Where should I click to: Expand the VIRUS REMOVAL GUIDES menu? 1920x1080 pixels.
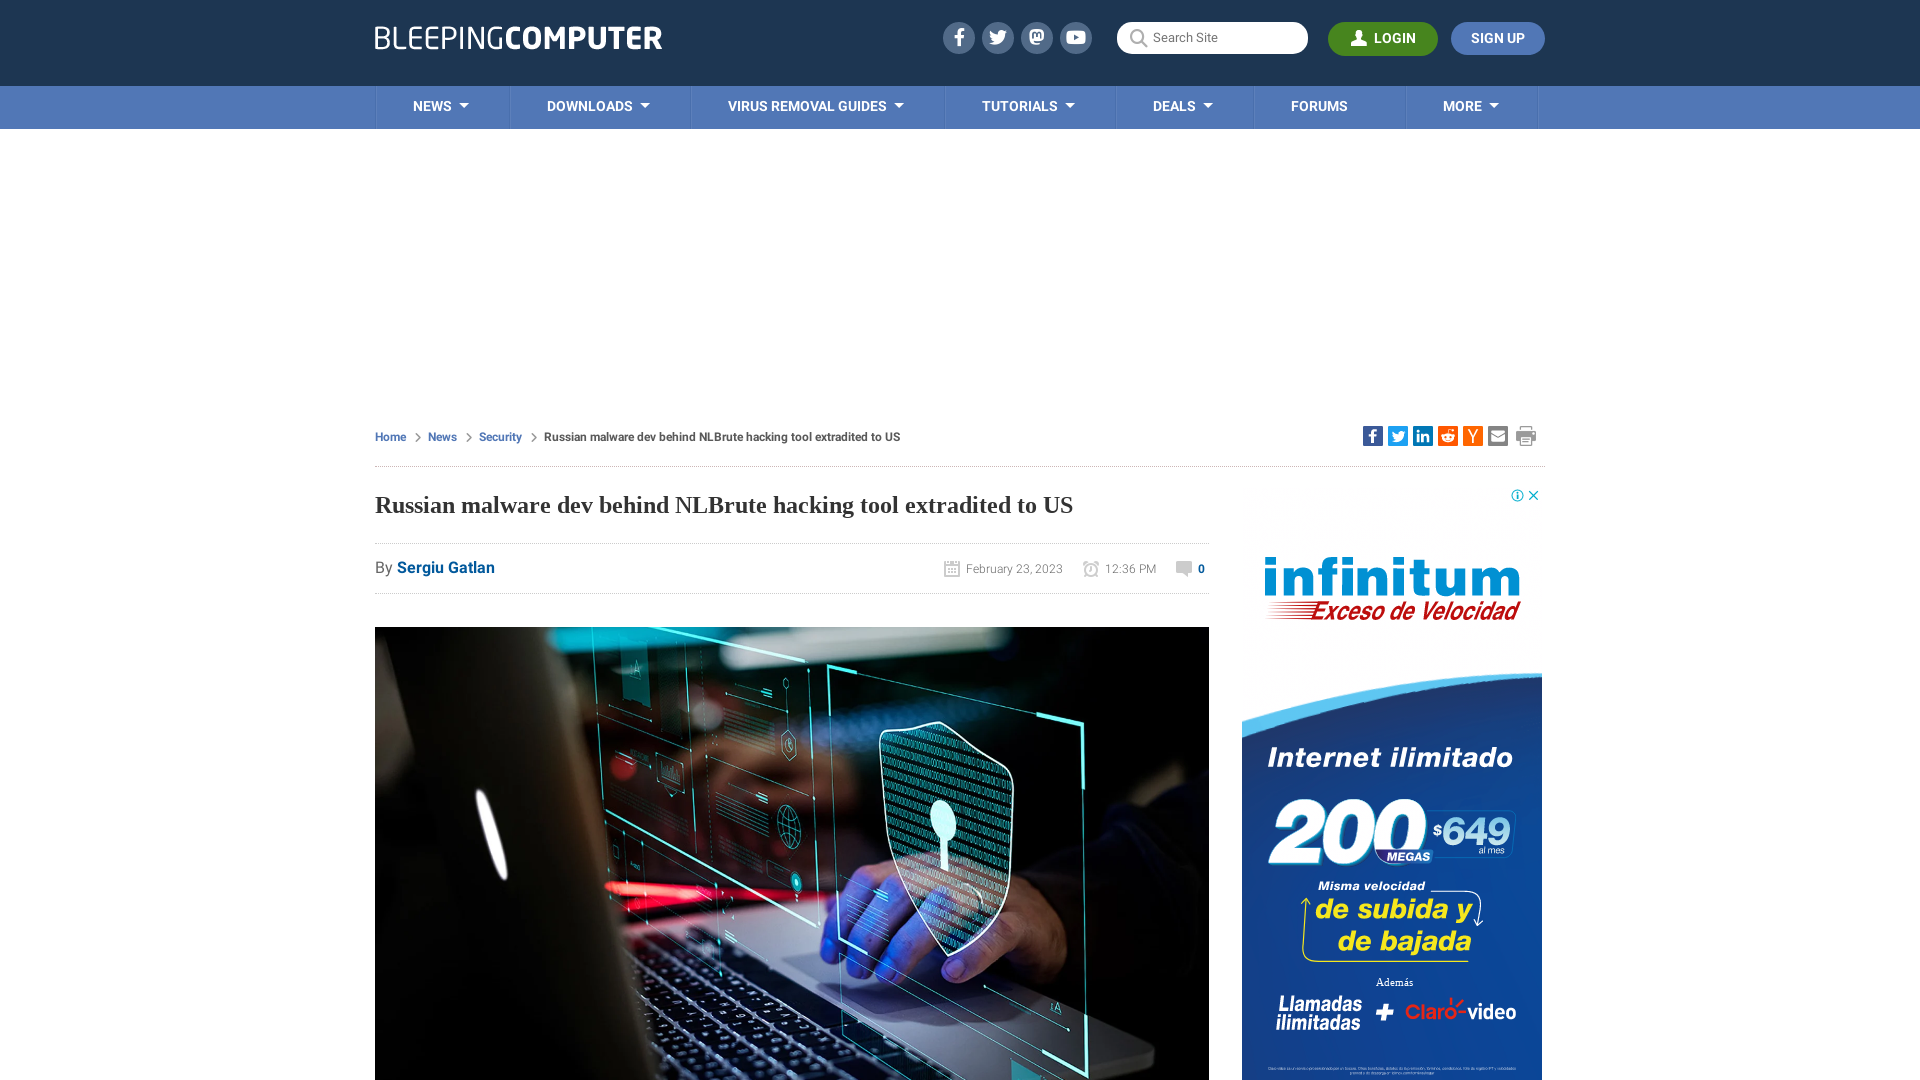pyautogui.click(x=816, y=107)
